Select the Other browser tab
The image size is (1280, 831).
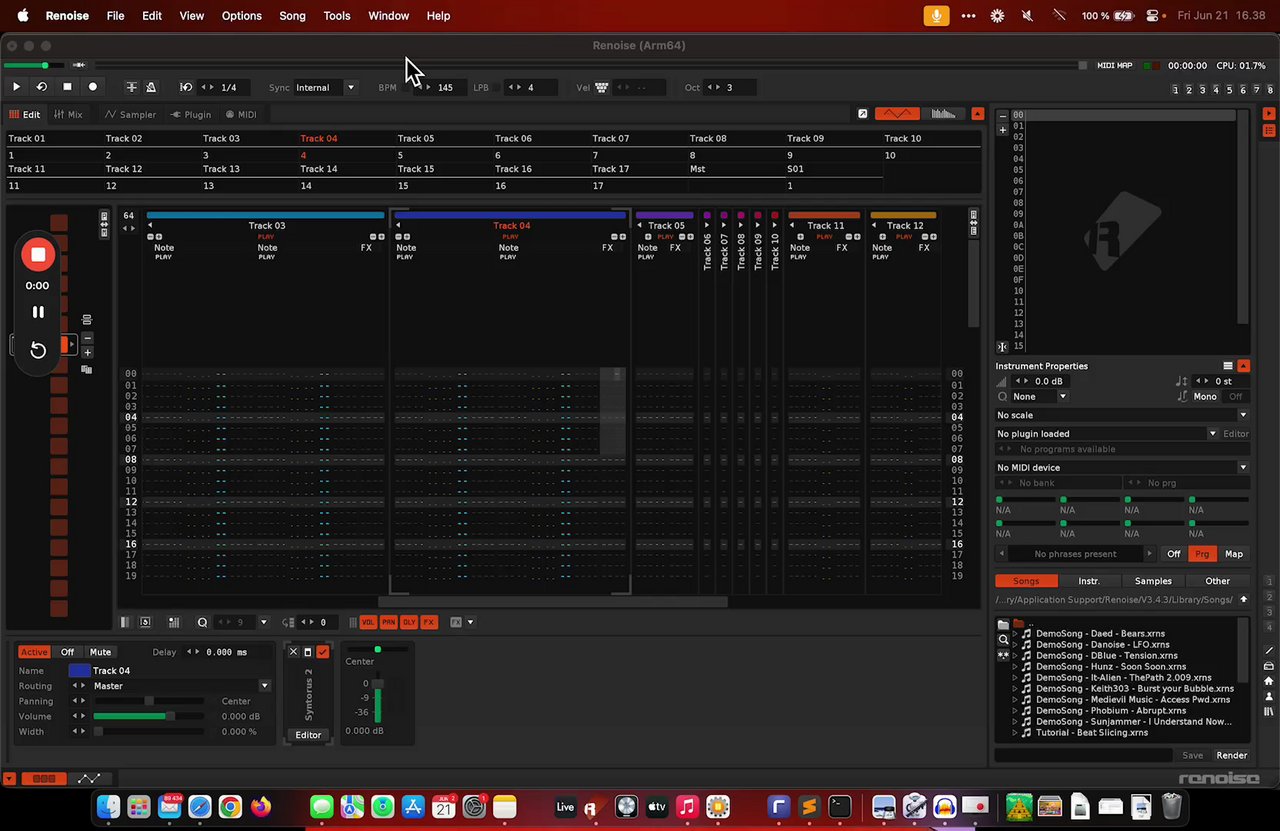(x=1217, y=581)
